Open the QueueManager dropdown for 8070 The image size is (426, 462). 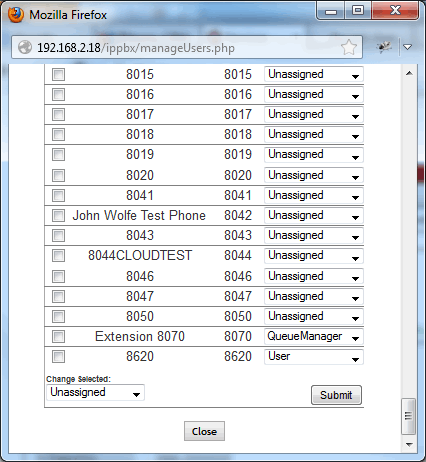[314, 336]
